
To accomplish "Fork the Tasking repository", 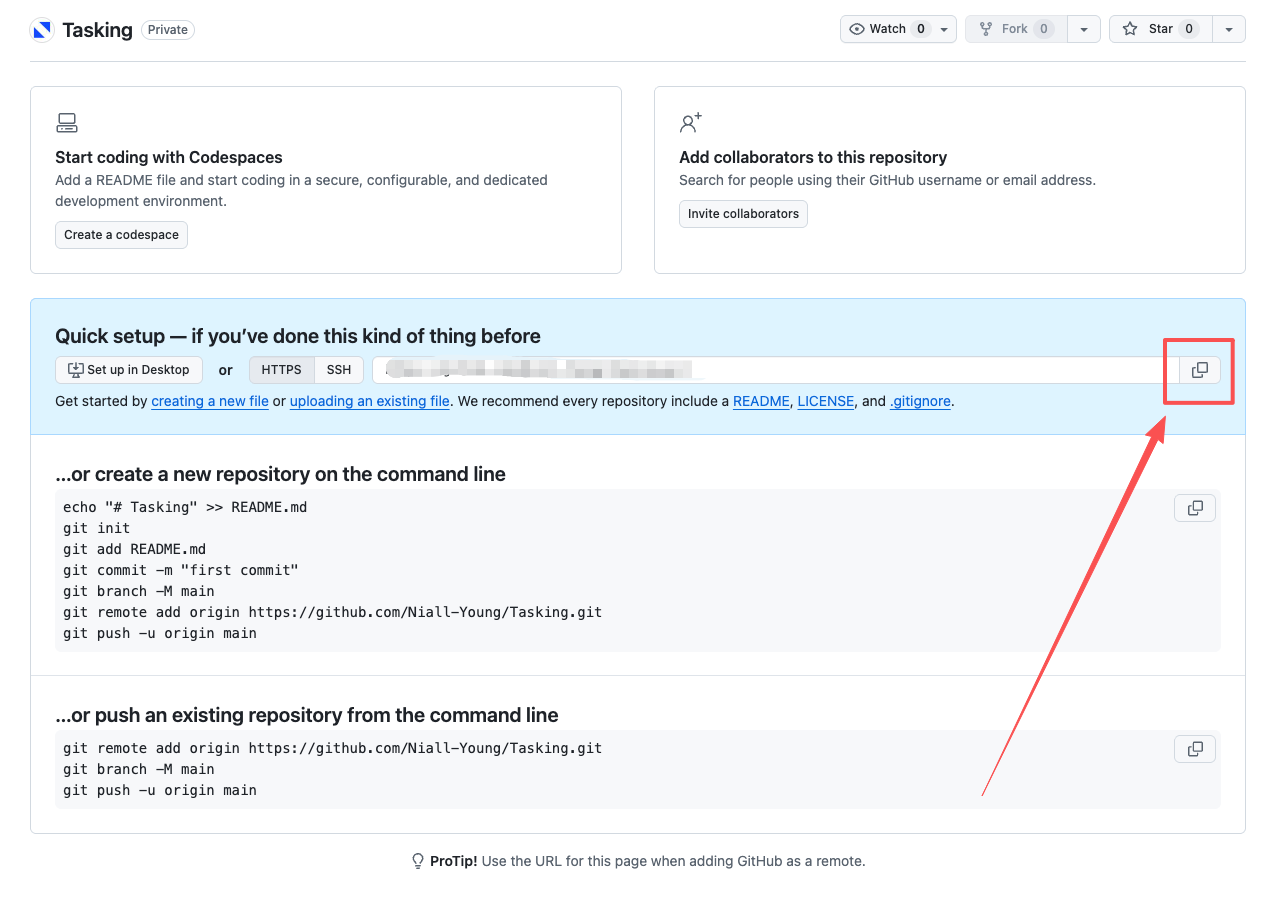I will tap(1016, 29).
